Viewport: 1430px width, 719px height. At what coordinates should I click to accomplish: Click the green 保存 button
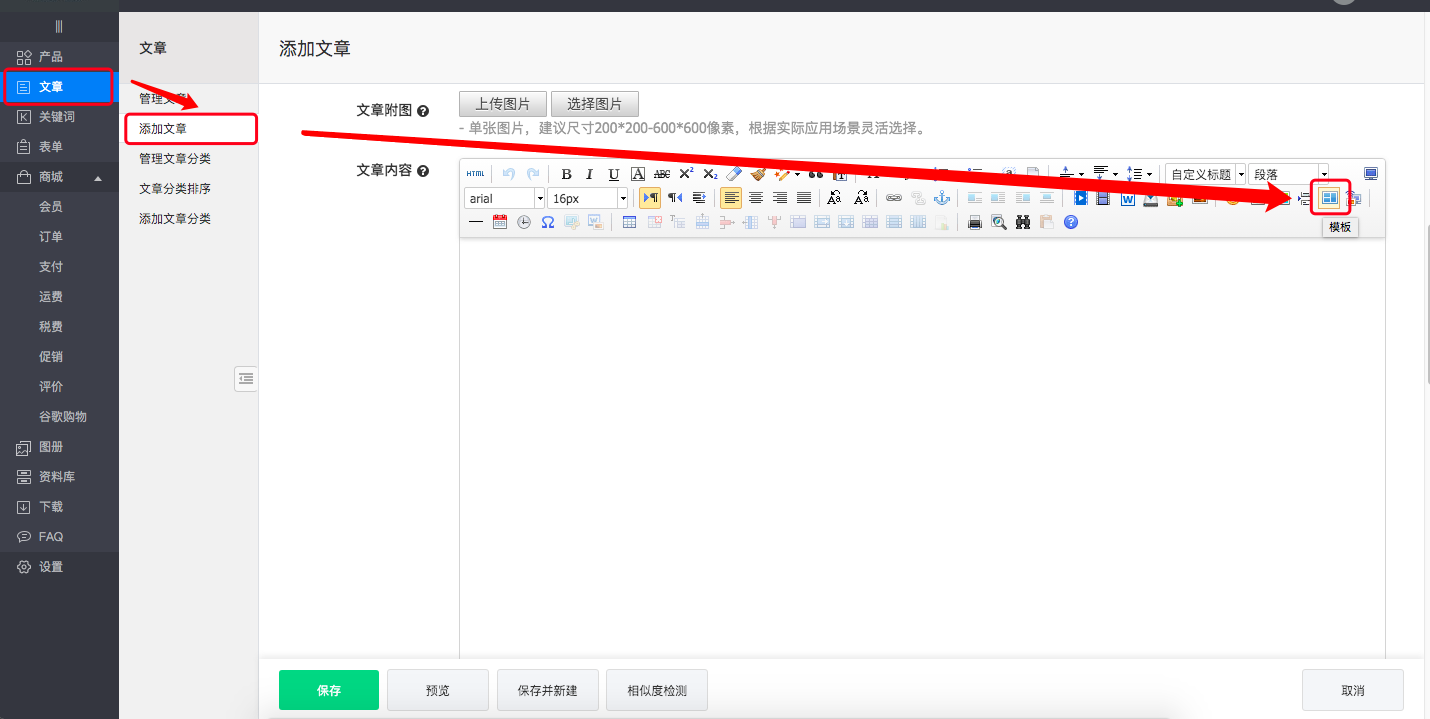point(328,690)
